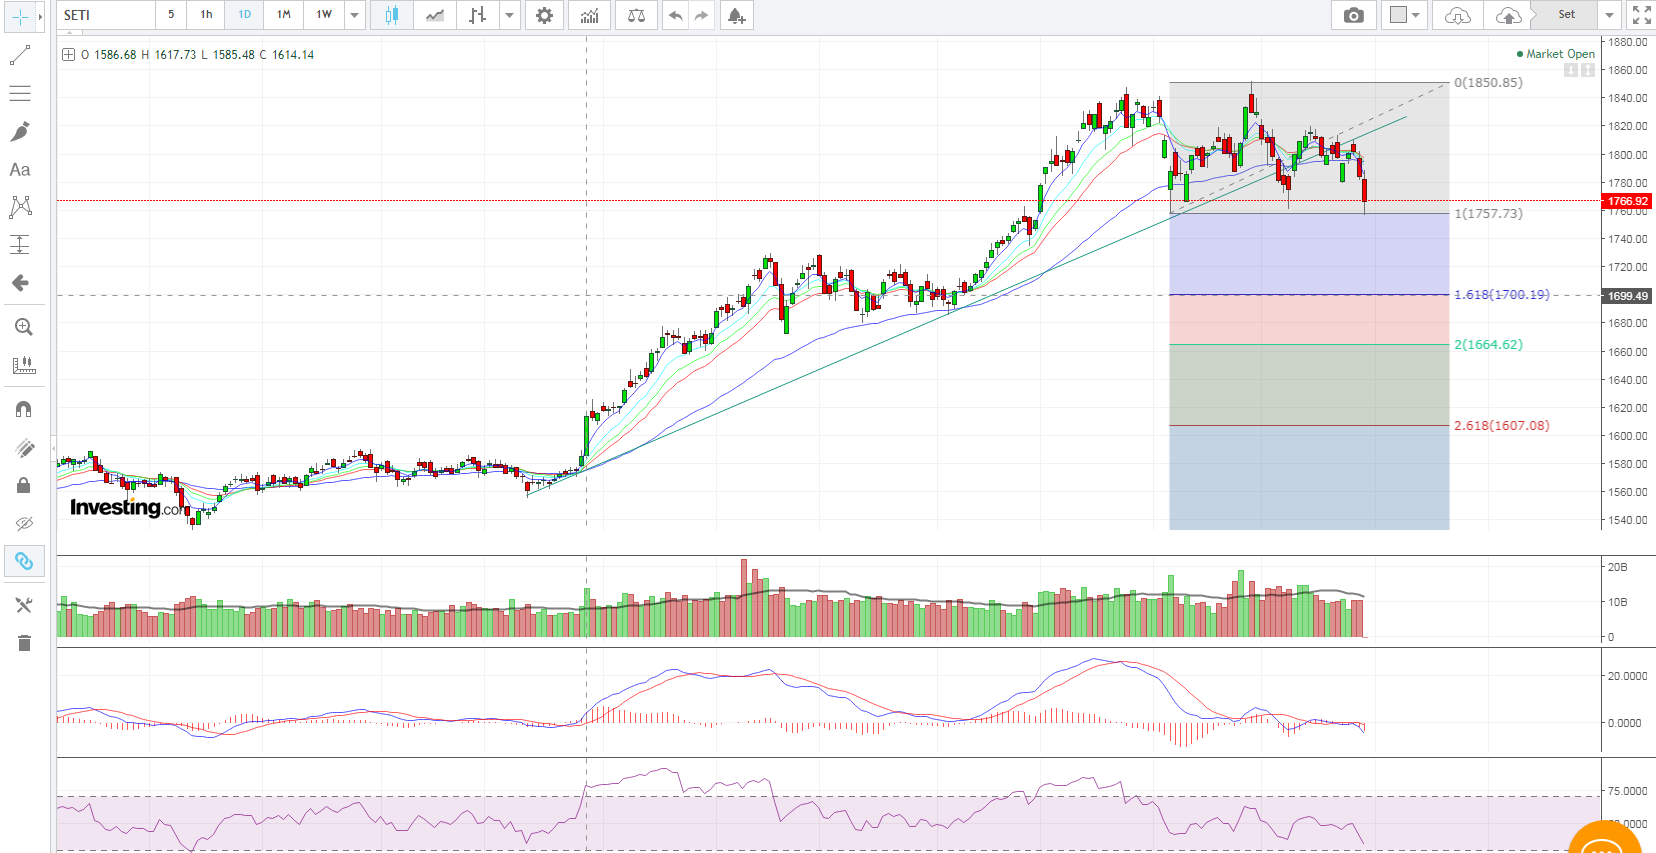Create an alert with bell icon
The width and height of the screenshot is (1656, 853).
click(737, 15)
